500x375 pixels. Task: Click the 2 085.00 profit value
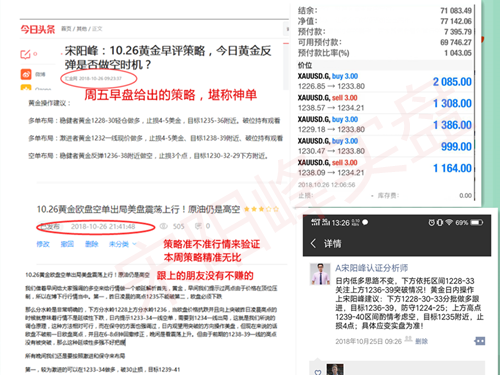[452, 82]
